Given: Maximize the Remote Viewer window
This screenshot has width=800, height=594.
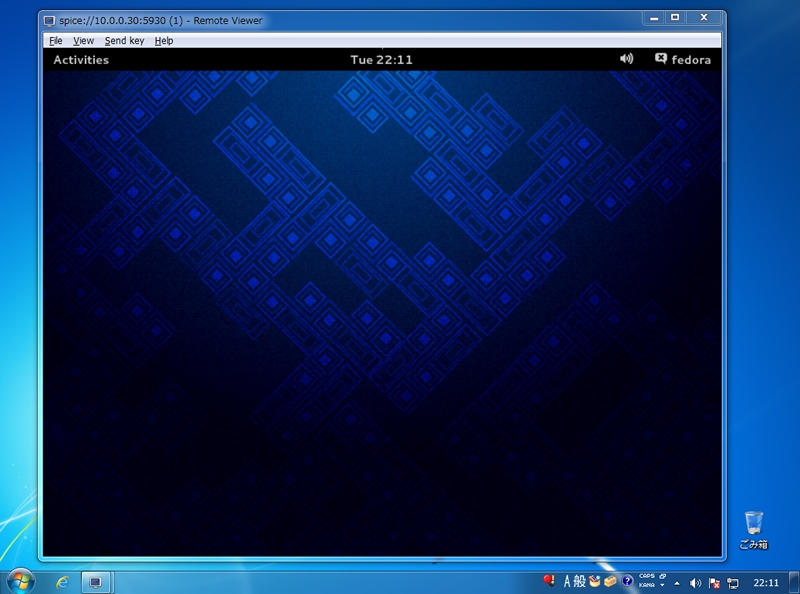Looking at the screenshot, I should point(675,18).
